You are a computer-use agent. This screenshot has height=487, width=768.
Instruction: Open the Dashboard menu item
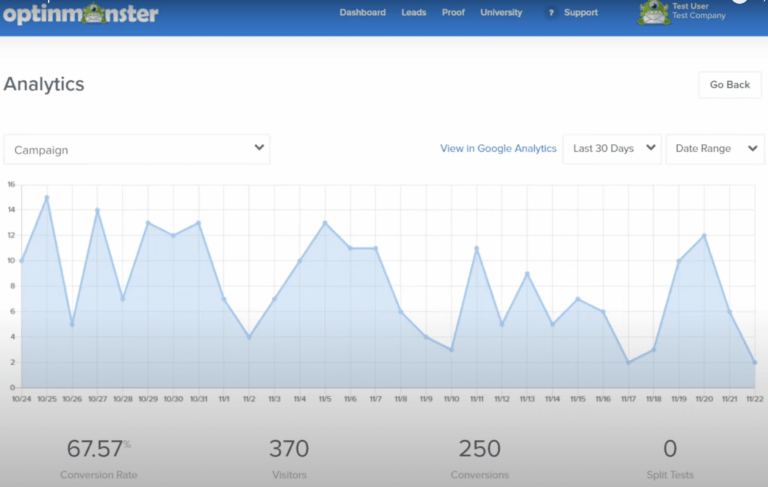362,12
